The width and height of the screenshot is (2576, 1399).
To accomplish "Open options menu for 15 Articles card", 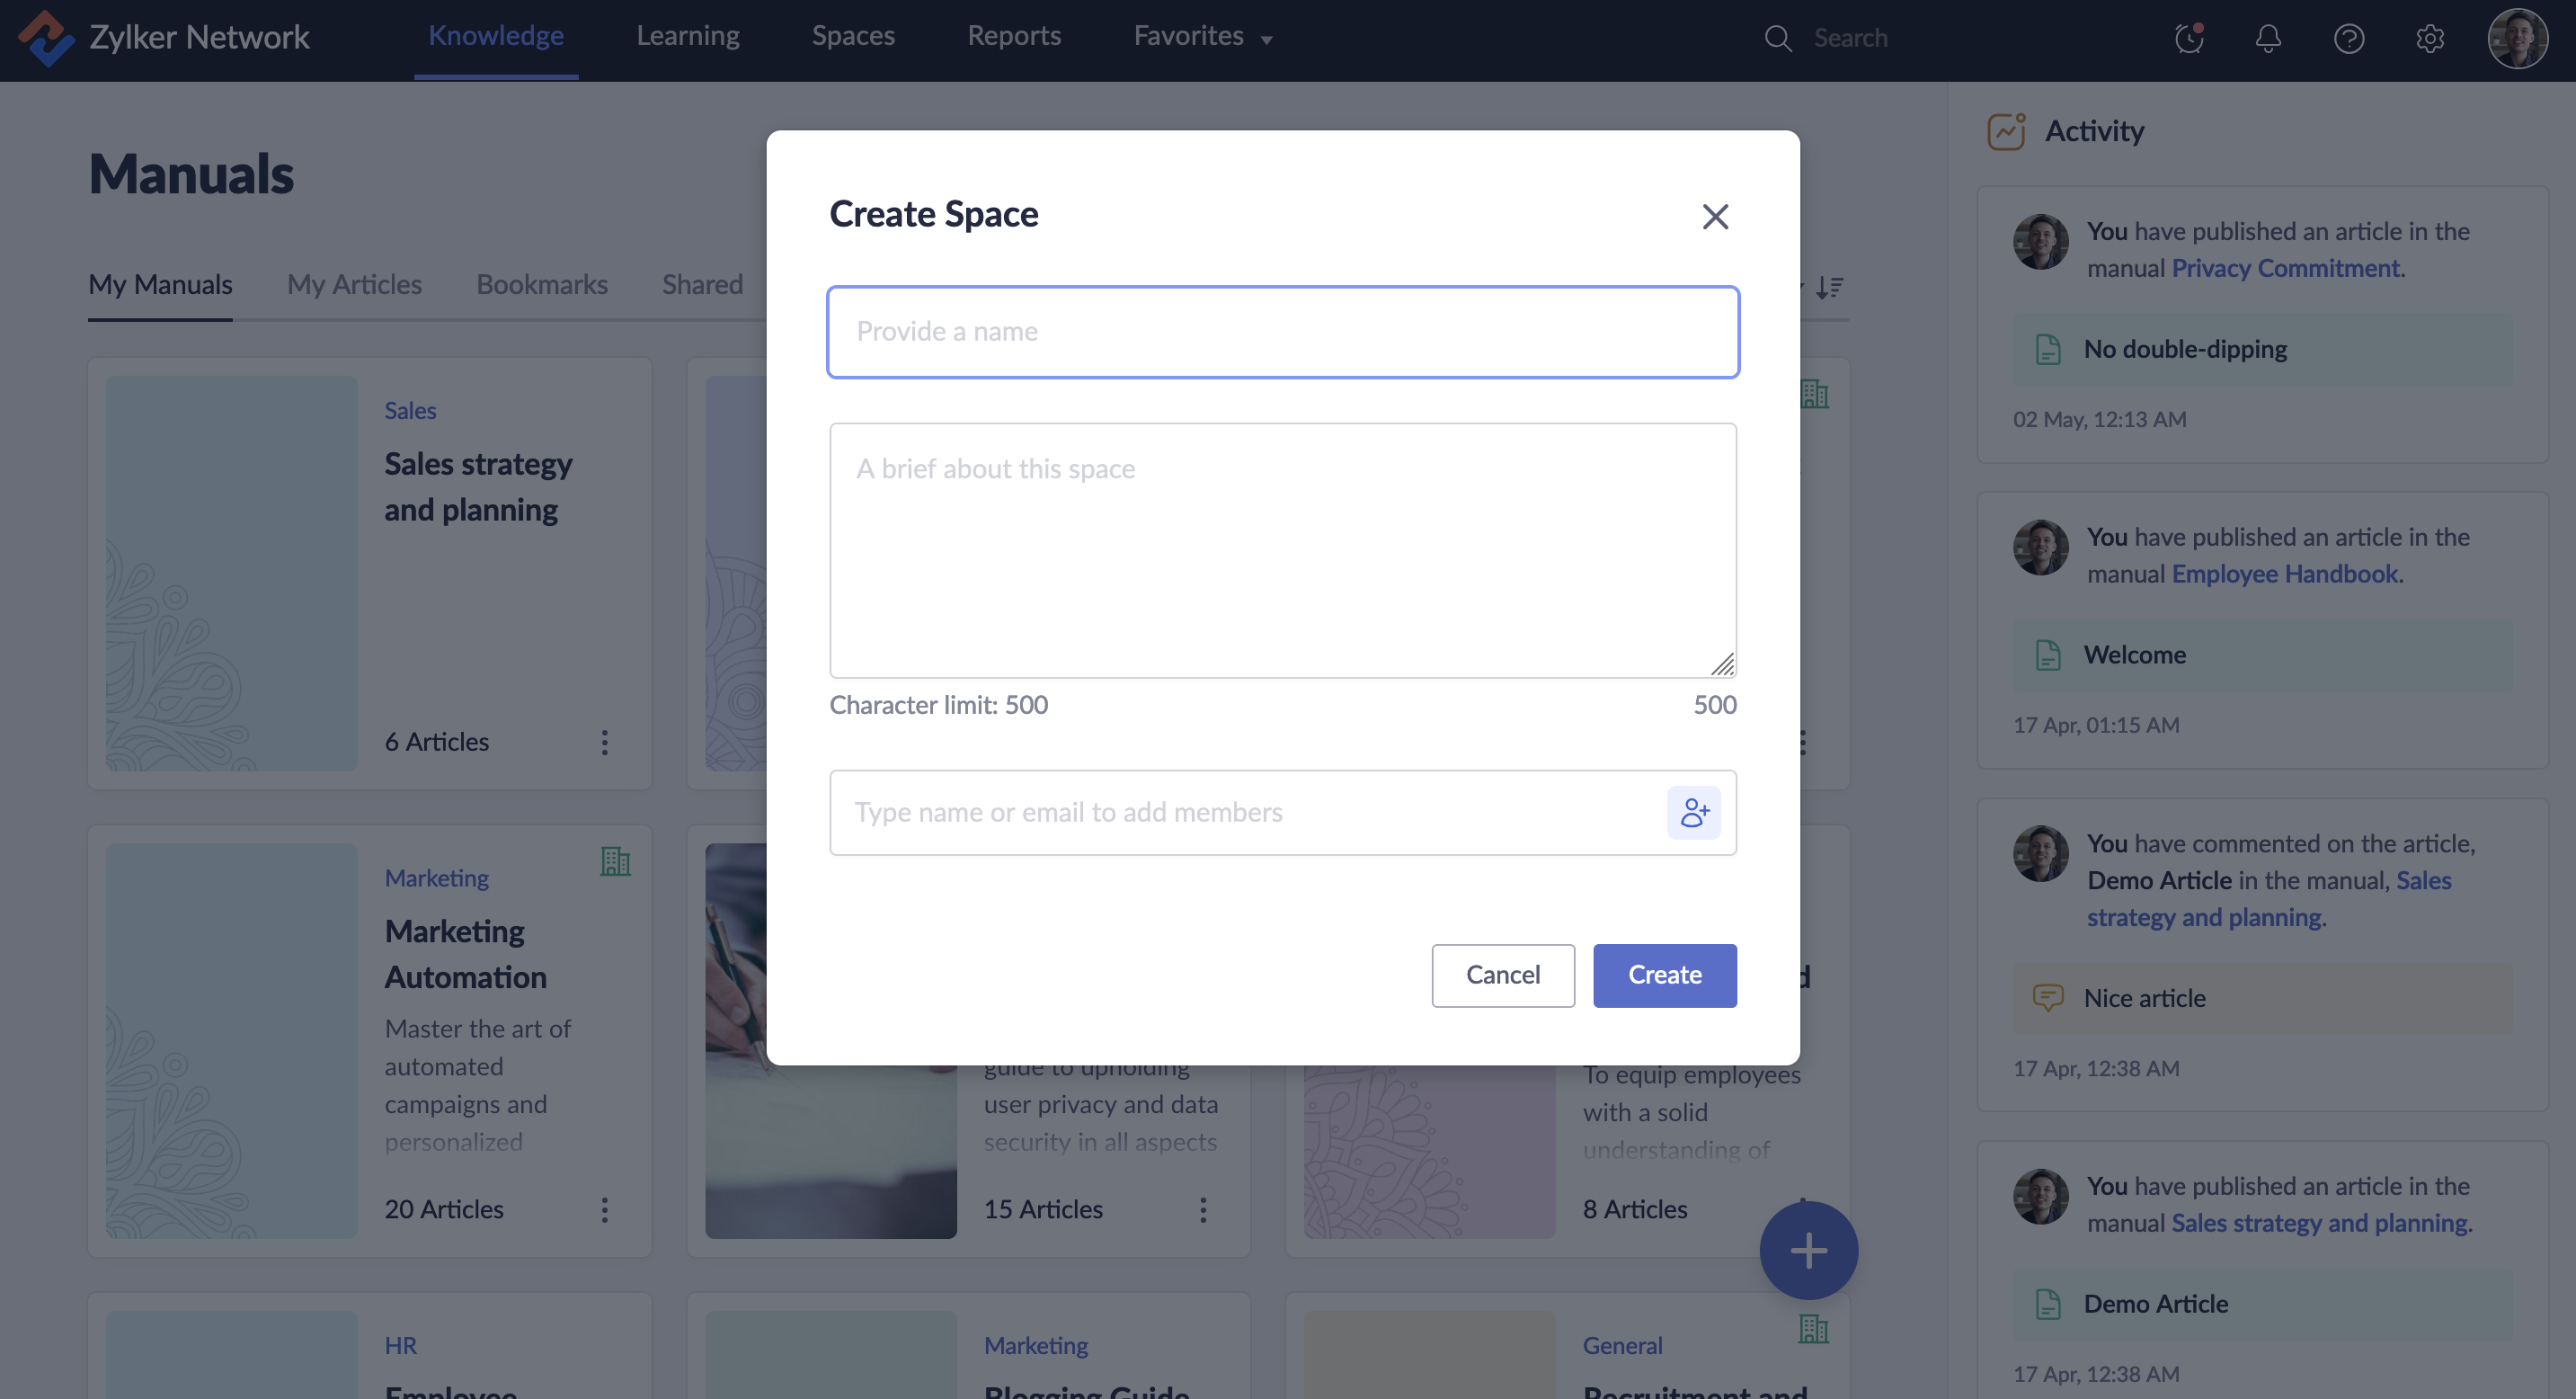I will coord(1203,1210).
